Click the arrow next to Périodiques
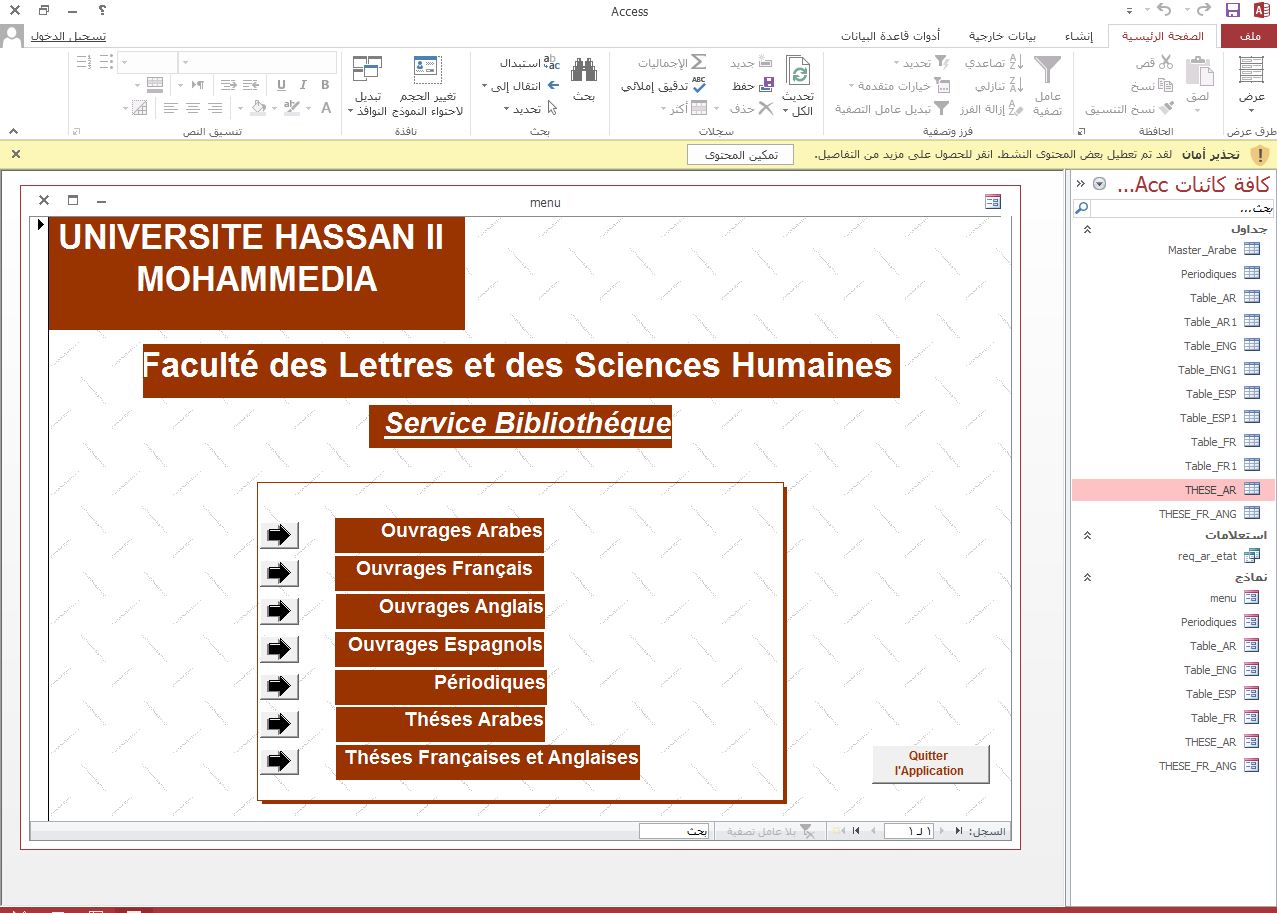The height and width of the screenshot is (913, 1277). tap(279, 686)
